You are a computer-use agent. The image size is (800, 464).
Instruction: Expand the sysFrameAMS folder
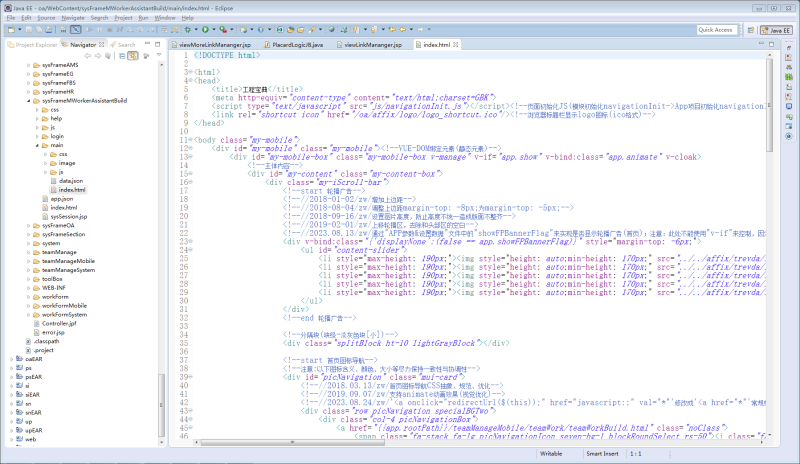coord(29,65)
